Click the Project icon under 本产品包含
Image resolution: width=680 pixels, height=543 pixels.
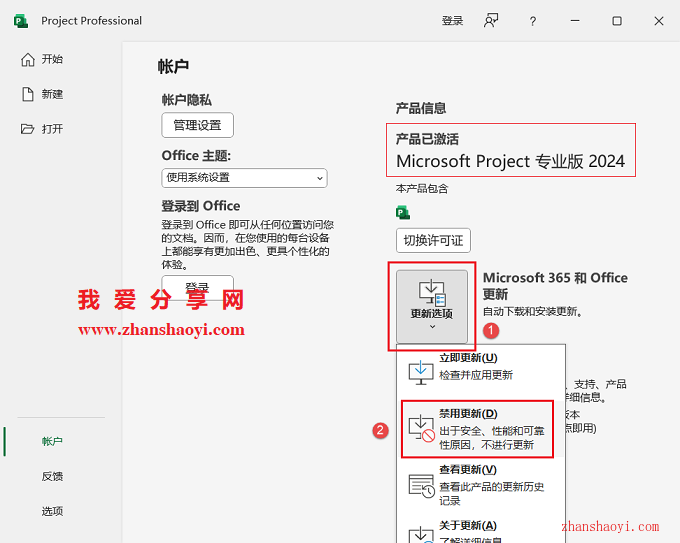tap(403, 213)
